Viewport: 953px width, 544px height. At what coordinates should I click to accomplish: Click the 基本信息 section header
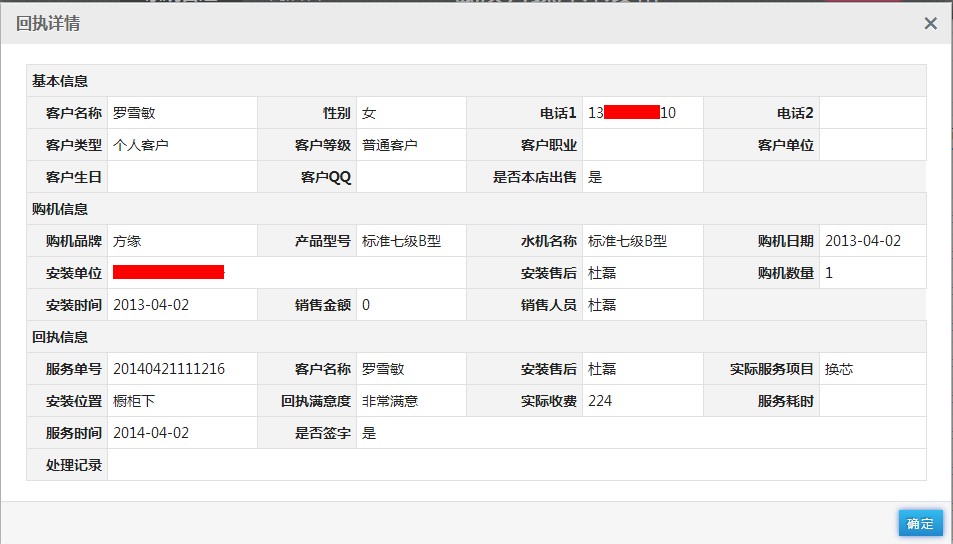(60, 81)
